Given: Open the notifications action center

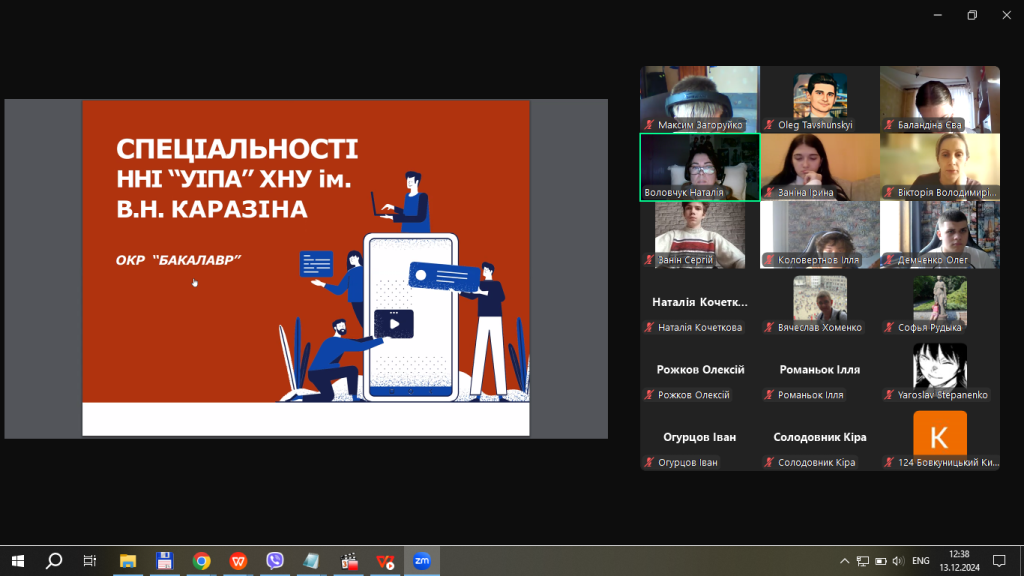Looking at the screenshot, I should click(x=999, y=561).
